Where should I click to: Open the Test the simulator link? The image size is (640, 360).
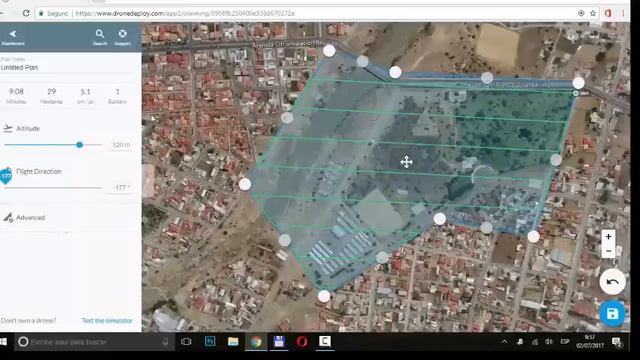107,321
